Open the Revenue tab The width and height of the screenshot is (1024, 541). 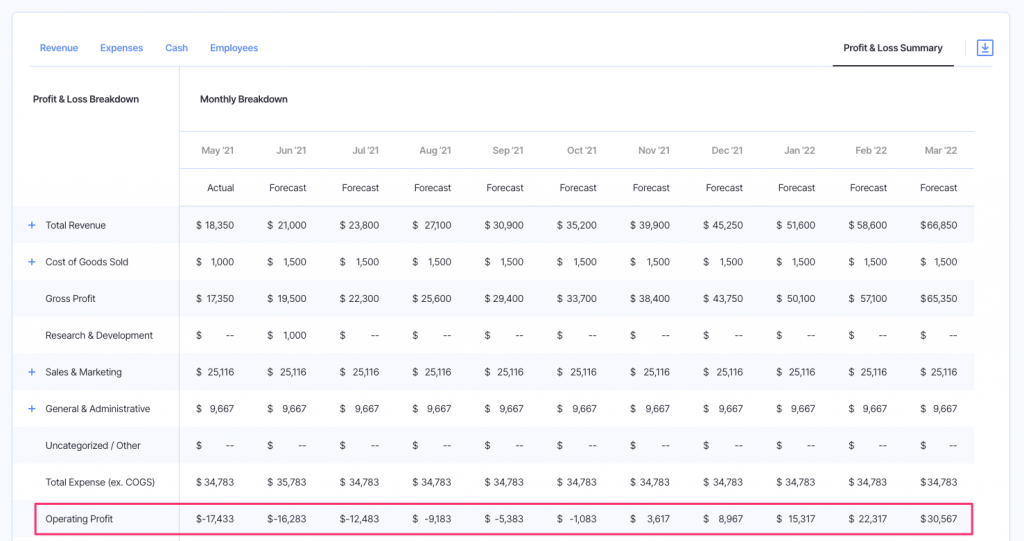pos(59,48)
